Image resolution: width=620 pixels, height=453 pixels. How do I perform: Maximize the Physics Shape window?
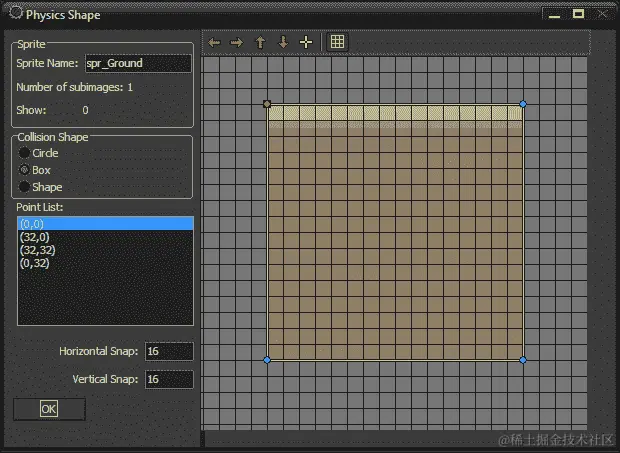coord(578,14)
